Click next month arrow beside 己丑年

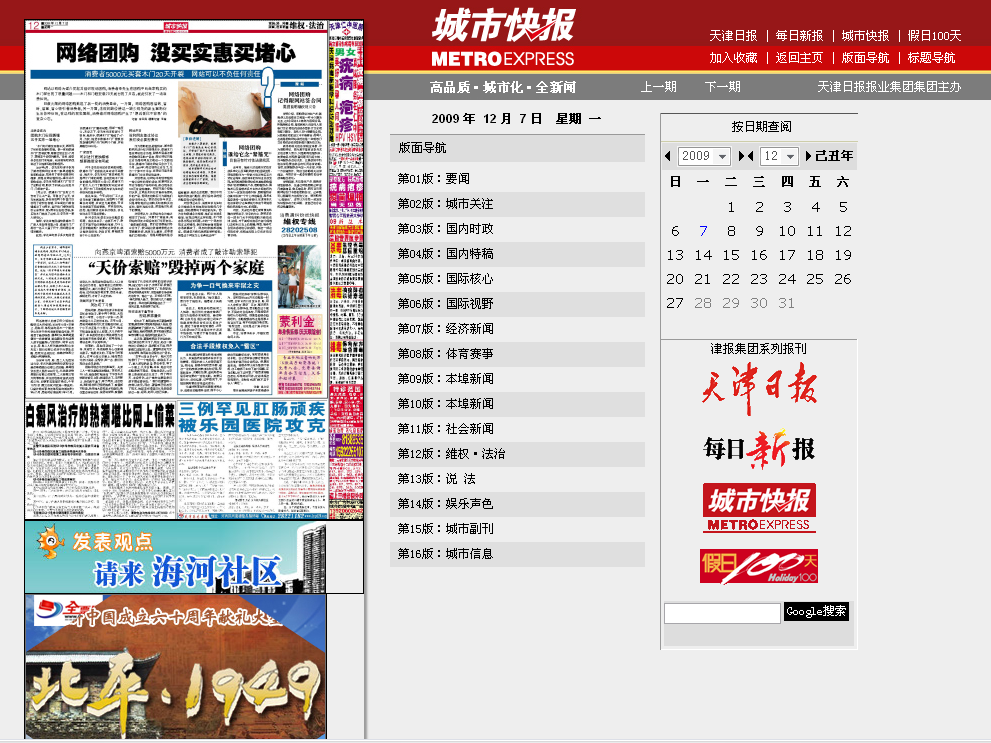808,156
